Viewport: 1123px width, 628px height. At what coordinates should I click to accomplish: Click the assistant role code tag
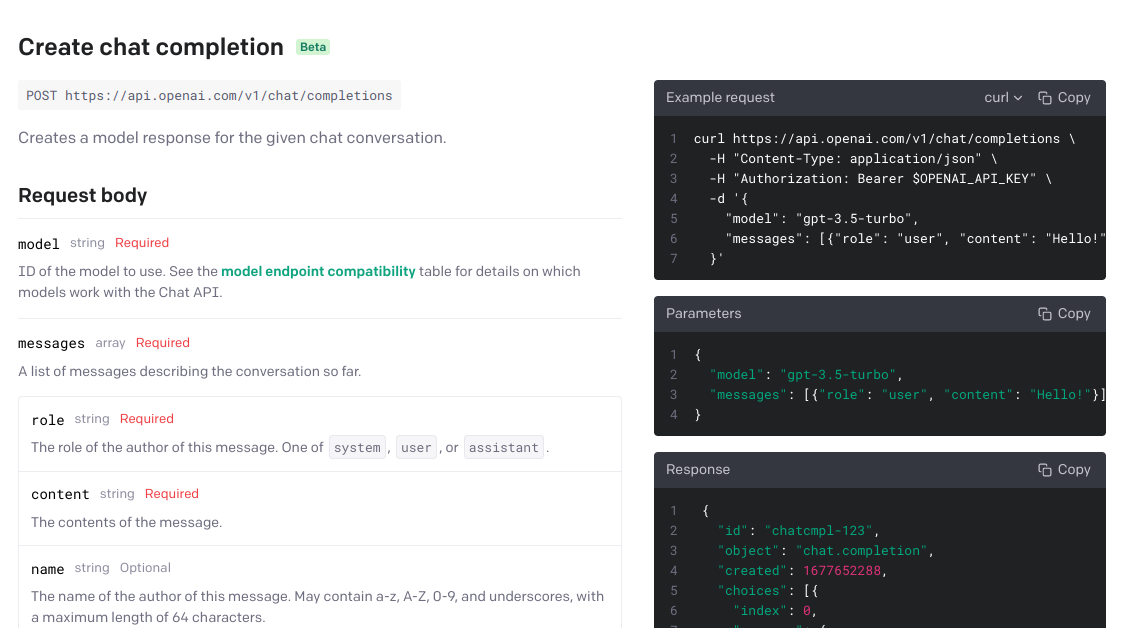coord(503,448)
